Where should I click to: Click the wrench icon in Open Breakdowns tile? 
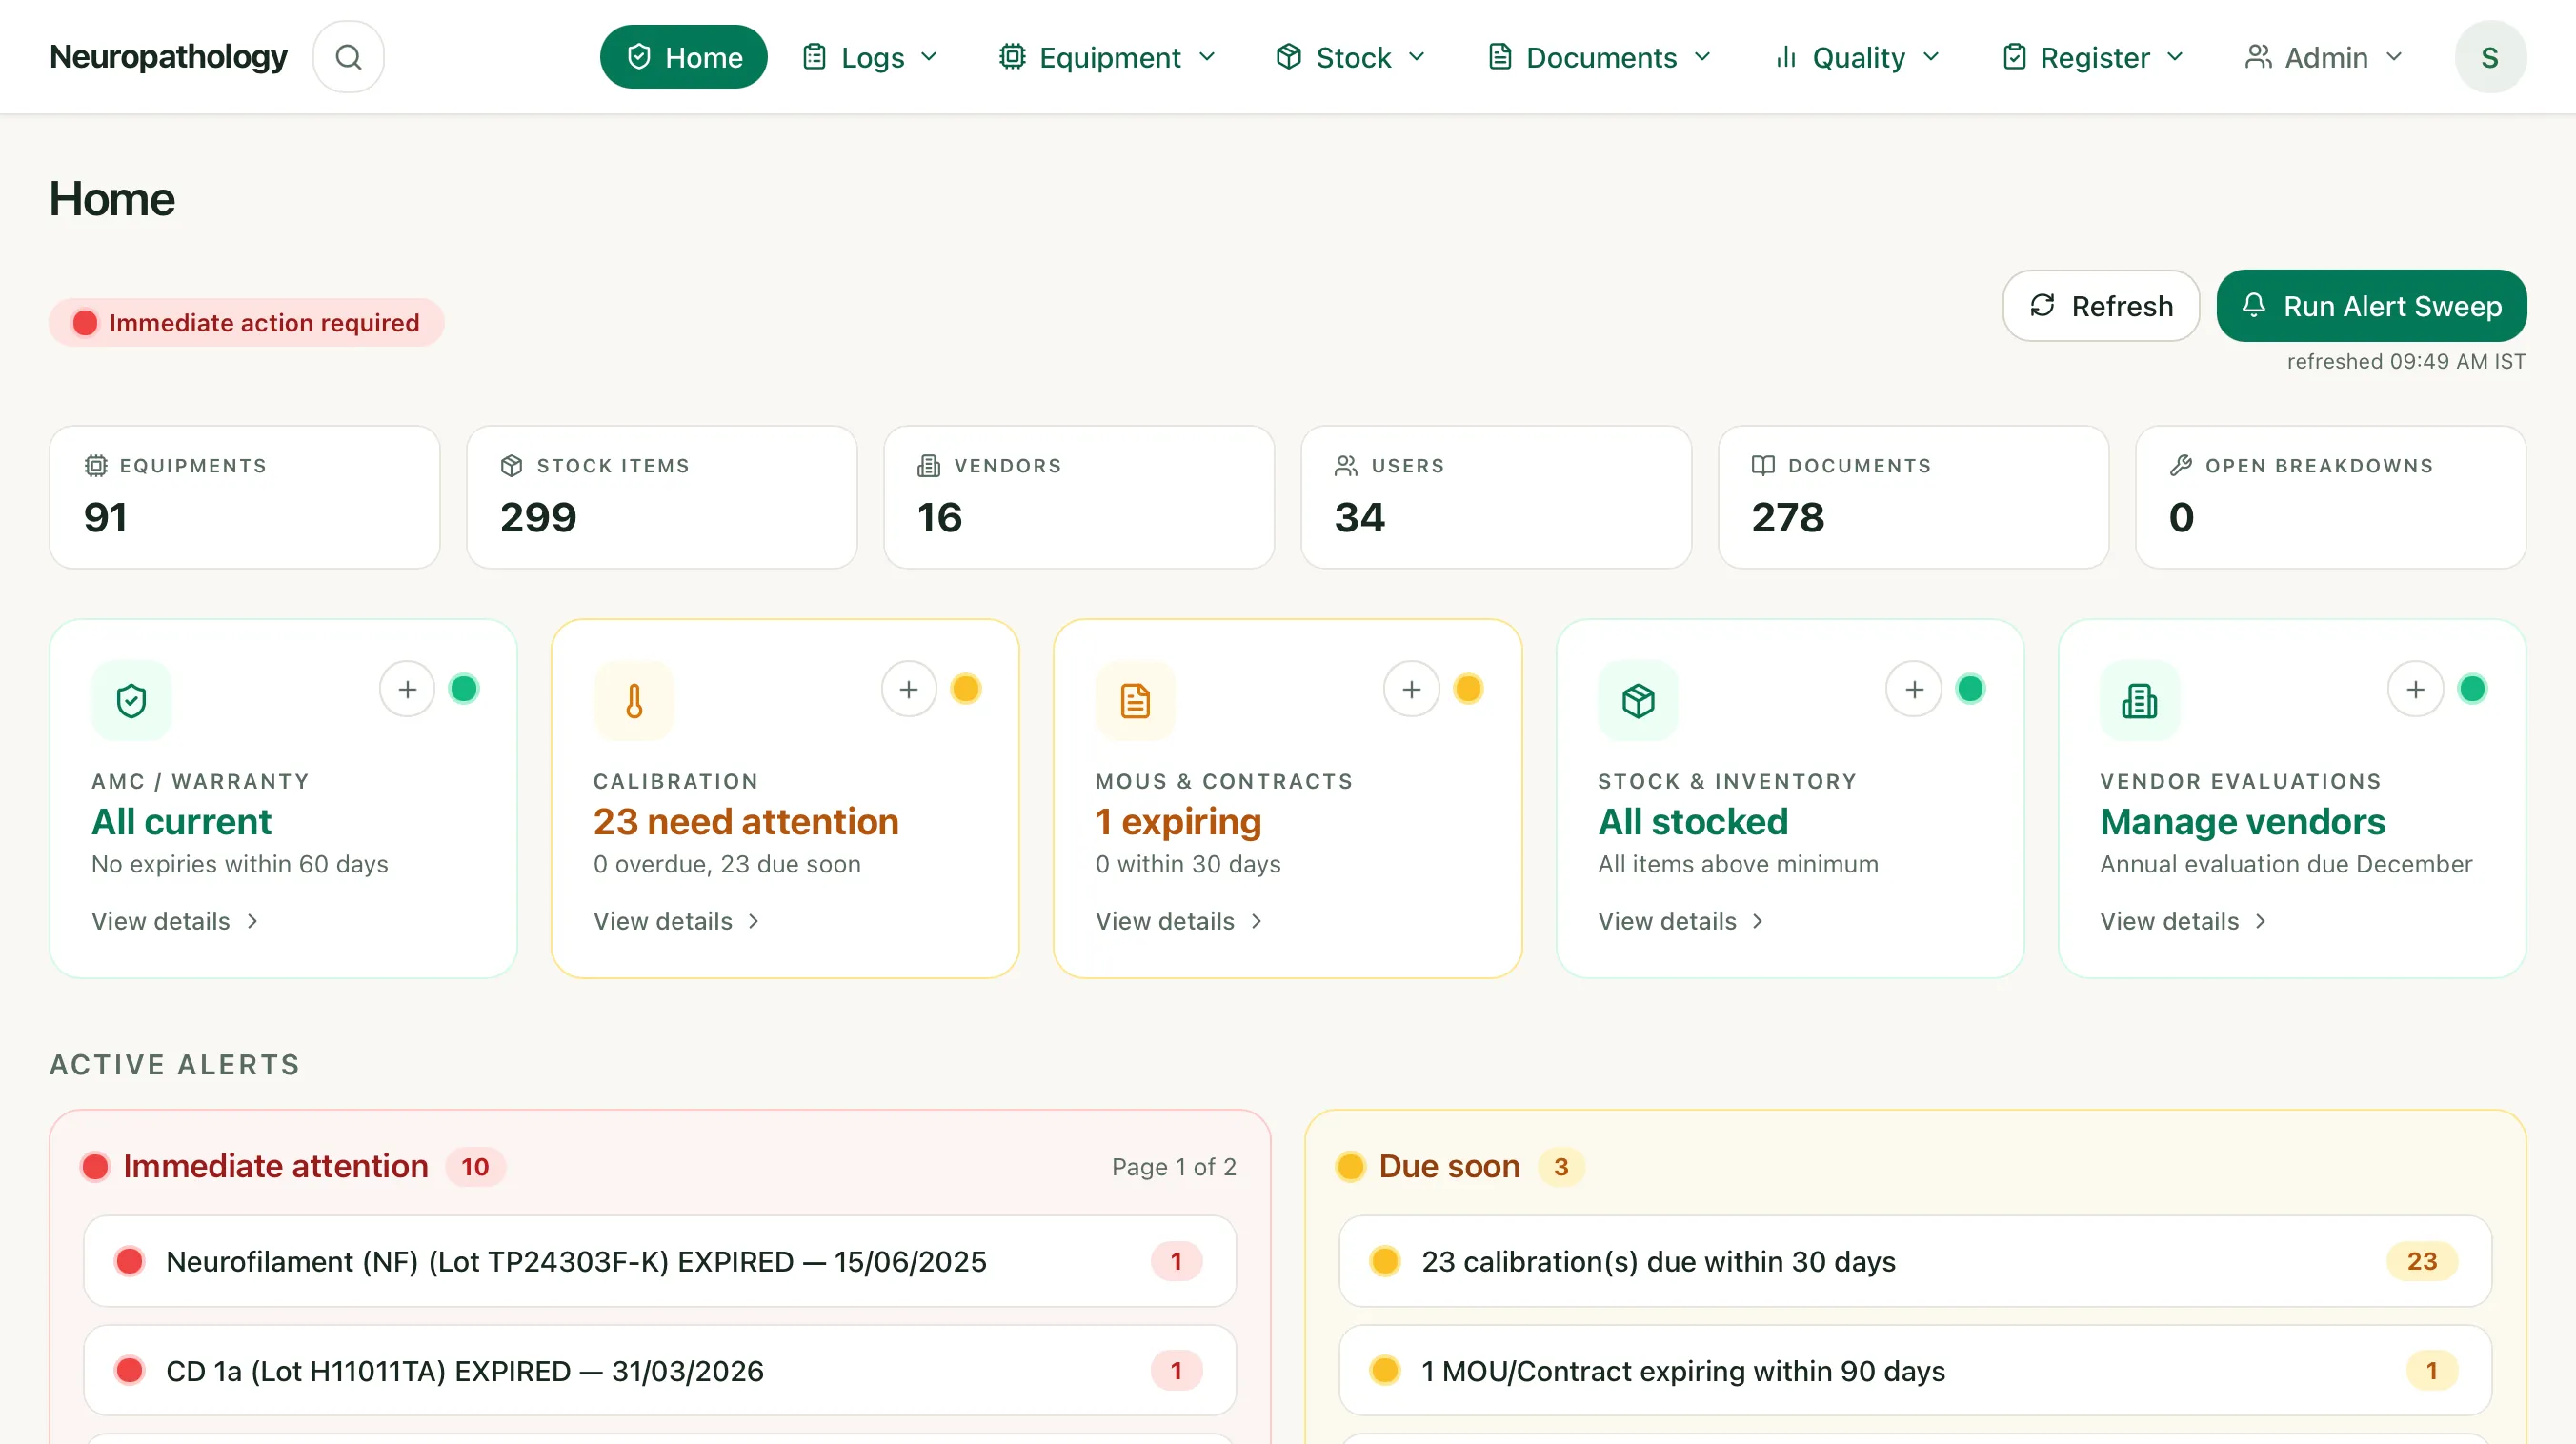click(2181, 466)
